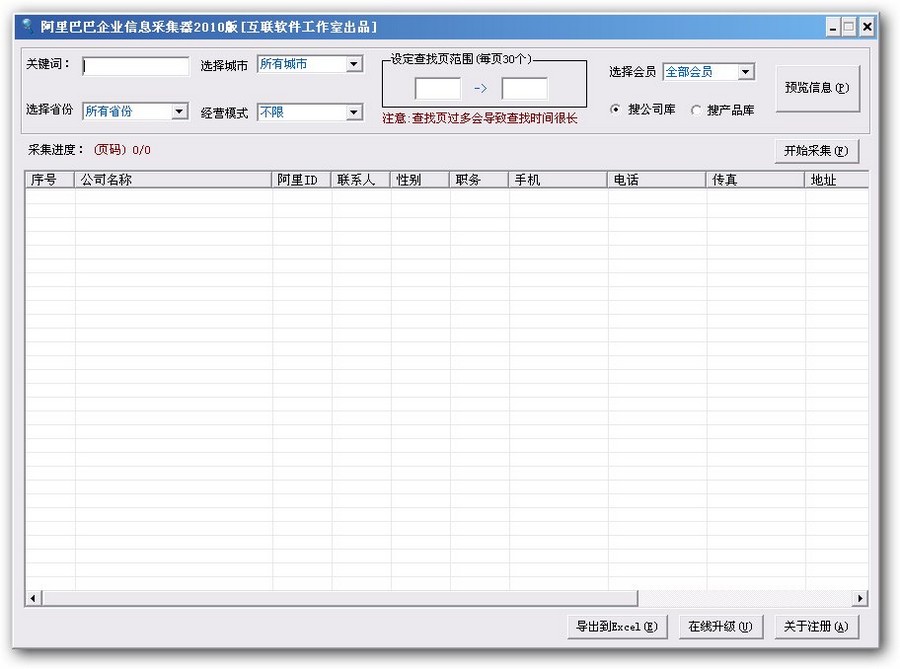Click the 阿里ID column header

point(301,180)
